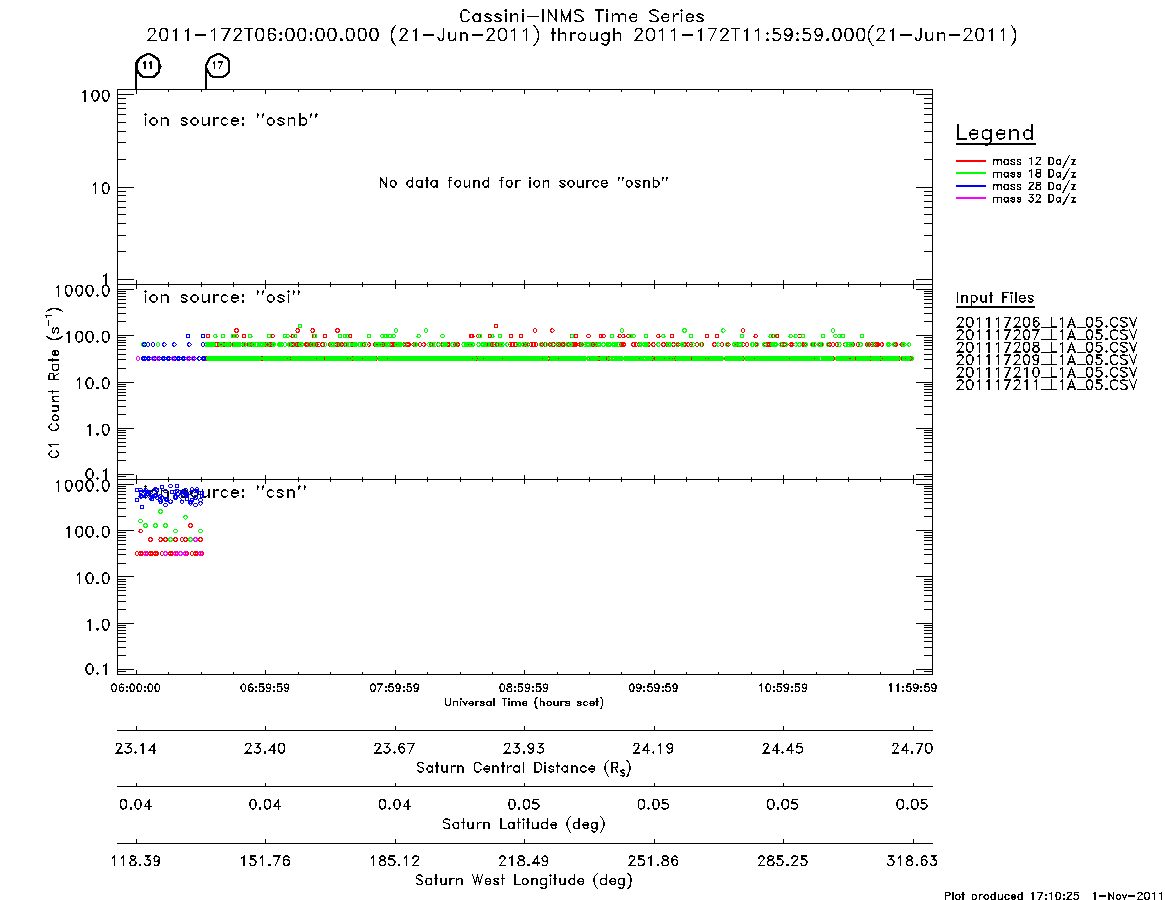Click the magenta mass 32 Da/z legend line
The height and width of the screenshot is (900, 1165).
pos(970,199)
